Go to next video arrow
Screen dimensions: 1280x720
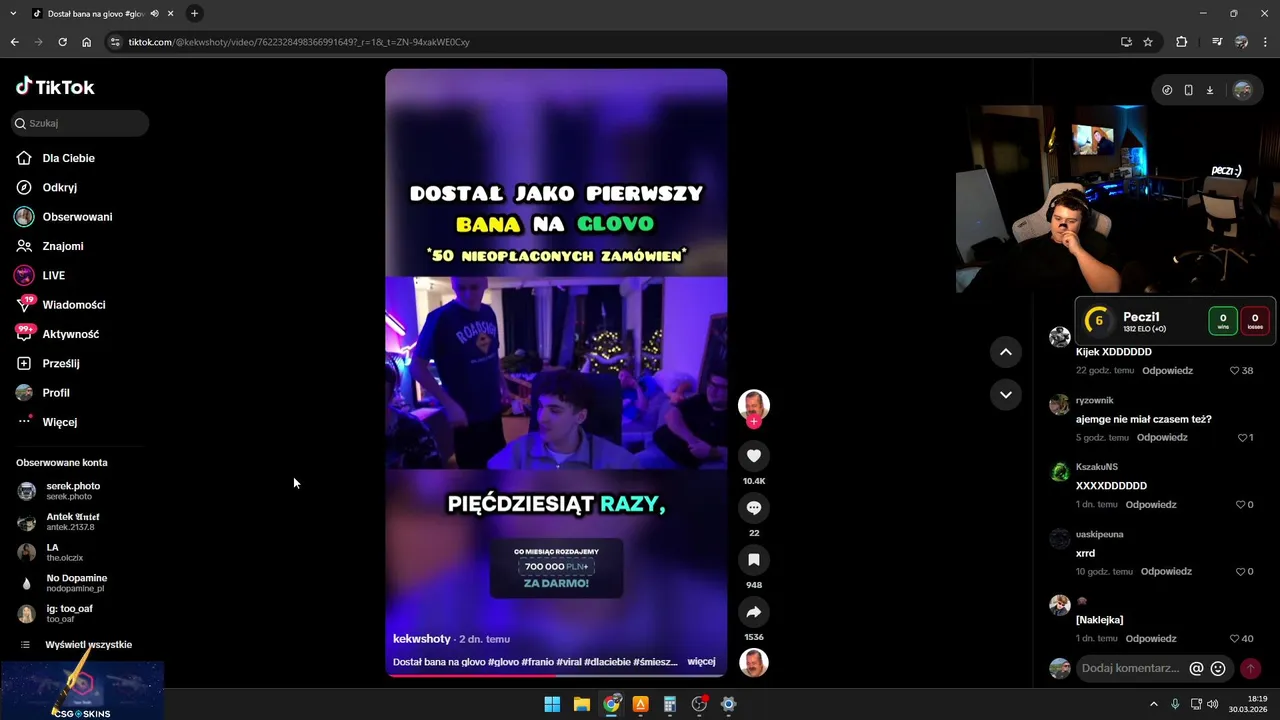click(x=1006, y=394)
